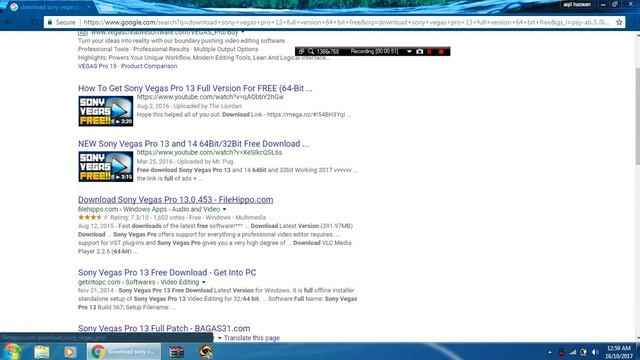Open the clock showing 12:59 AM

point(619,352)
